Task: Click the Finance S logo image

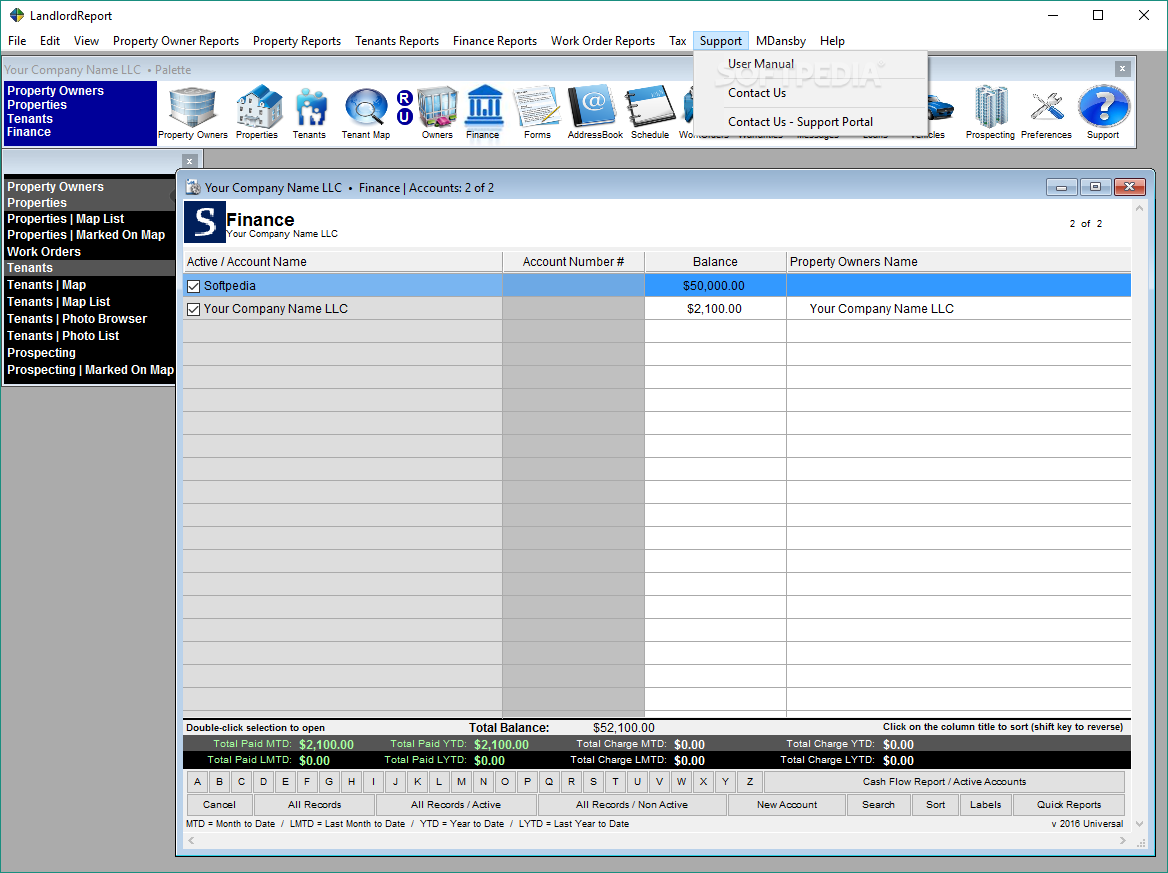Action: coord(205,222)
